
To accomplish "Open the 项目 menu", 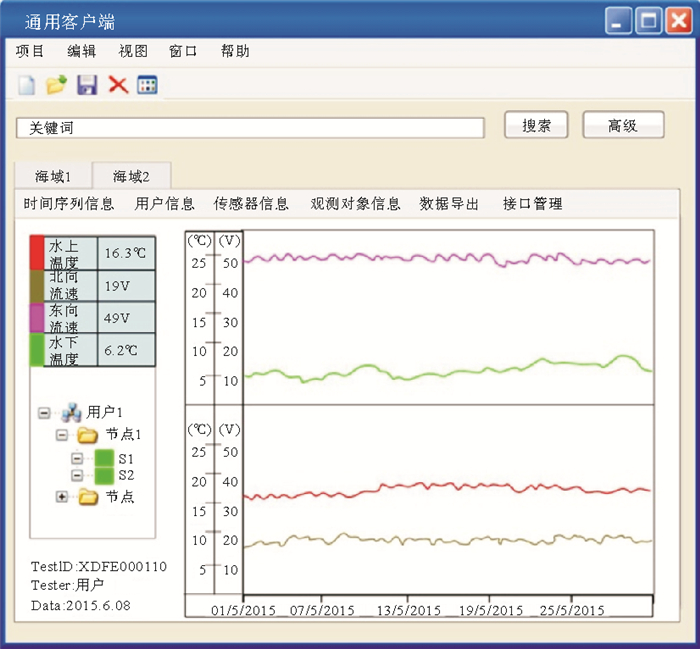I will coord(29,51).
